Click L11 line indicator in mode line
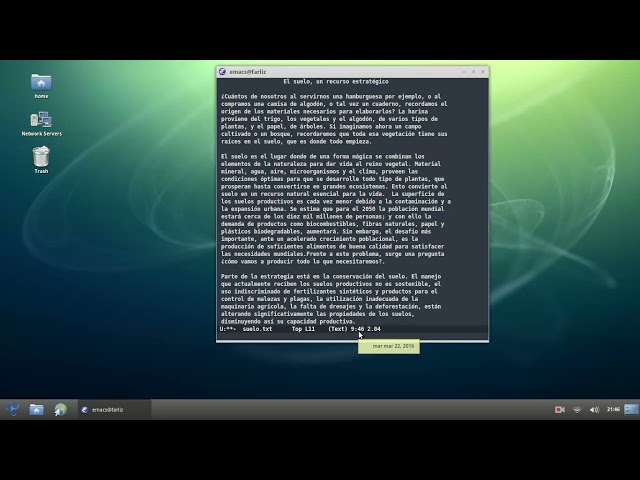This screenshot has height=480, width=640. click(x=310, y=329)
